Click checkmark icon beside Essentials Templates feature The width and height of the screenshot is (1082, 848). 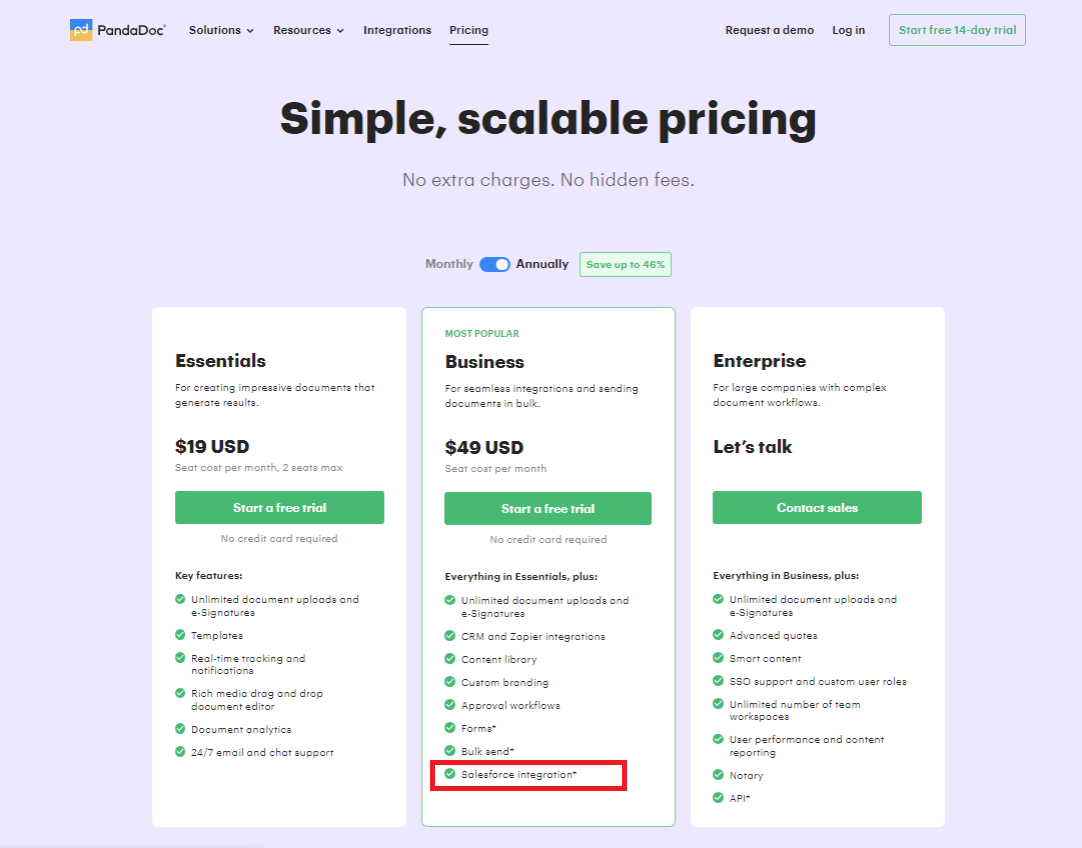(180, 635)
